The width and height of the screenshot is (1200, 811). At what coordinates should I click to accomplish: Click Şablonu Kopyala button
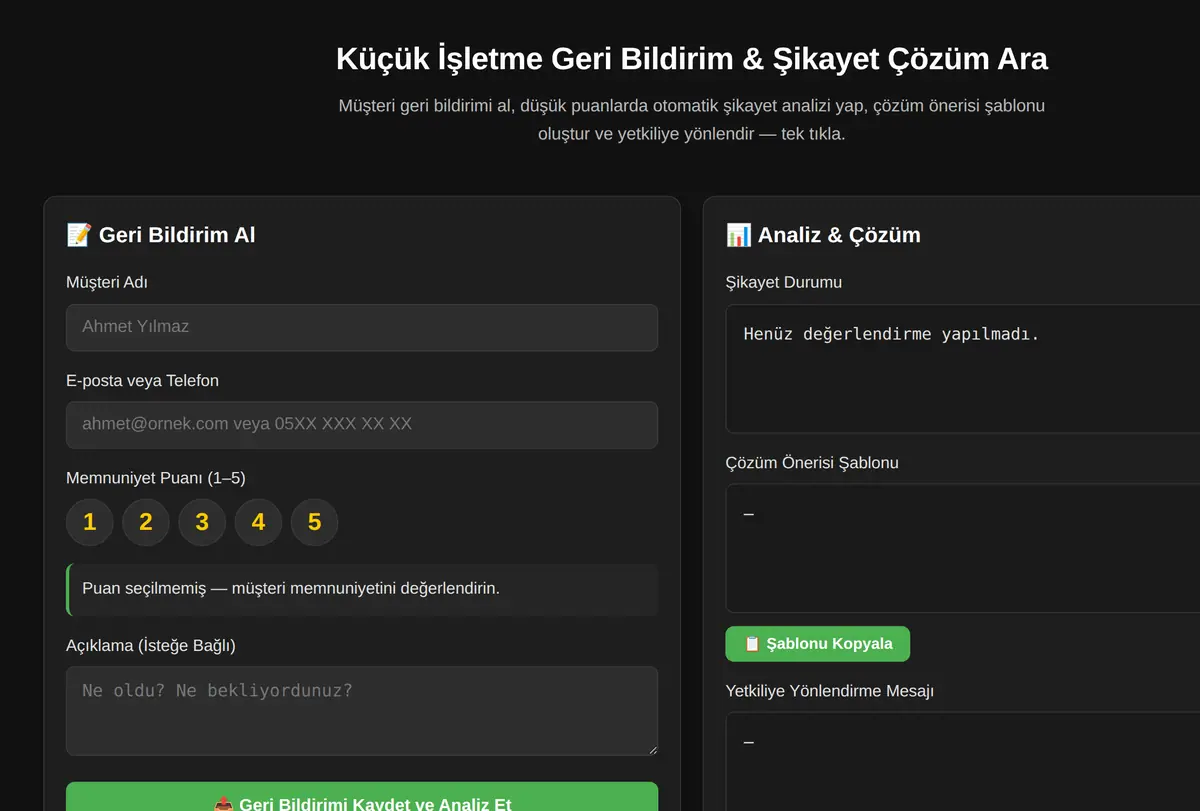[x=817, y=644]
